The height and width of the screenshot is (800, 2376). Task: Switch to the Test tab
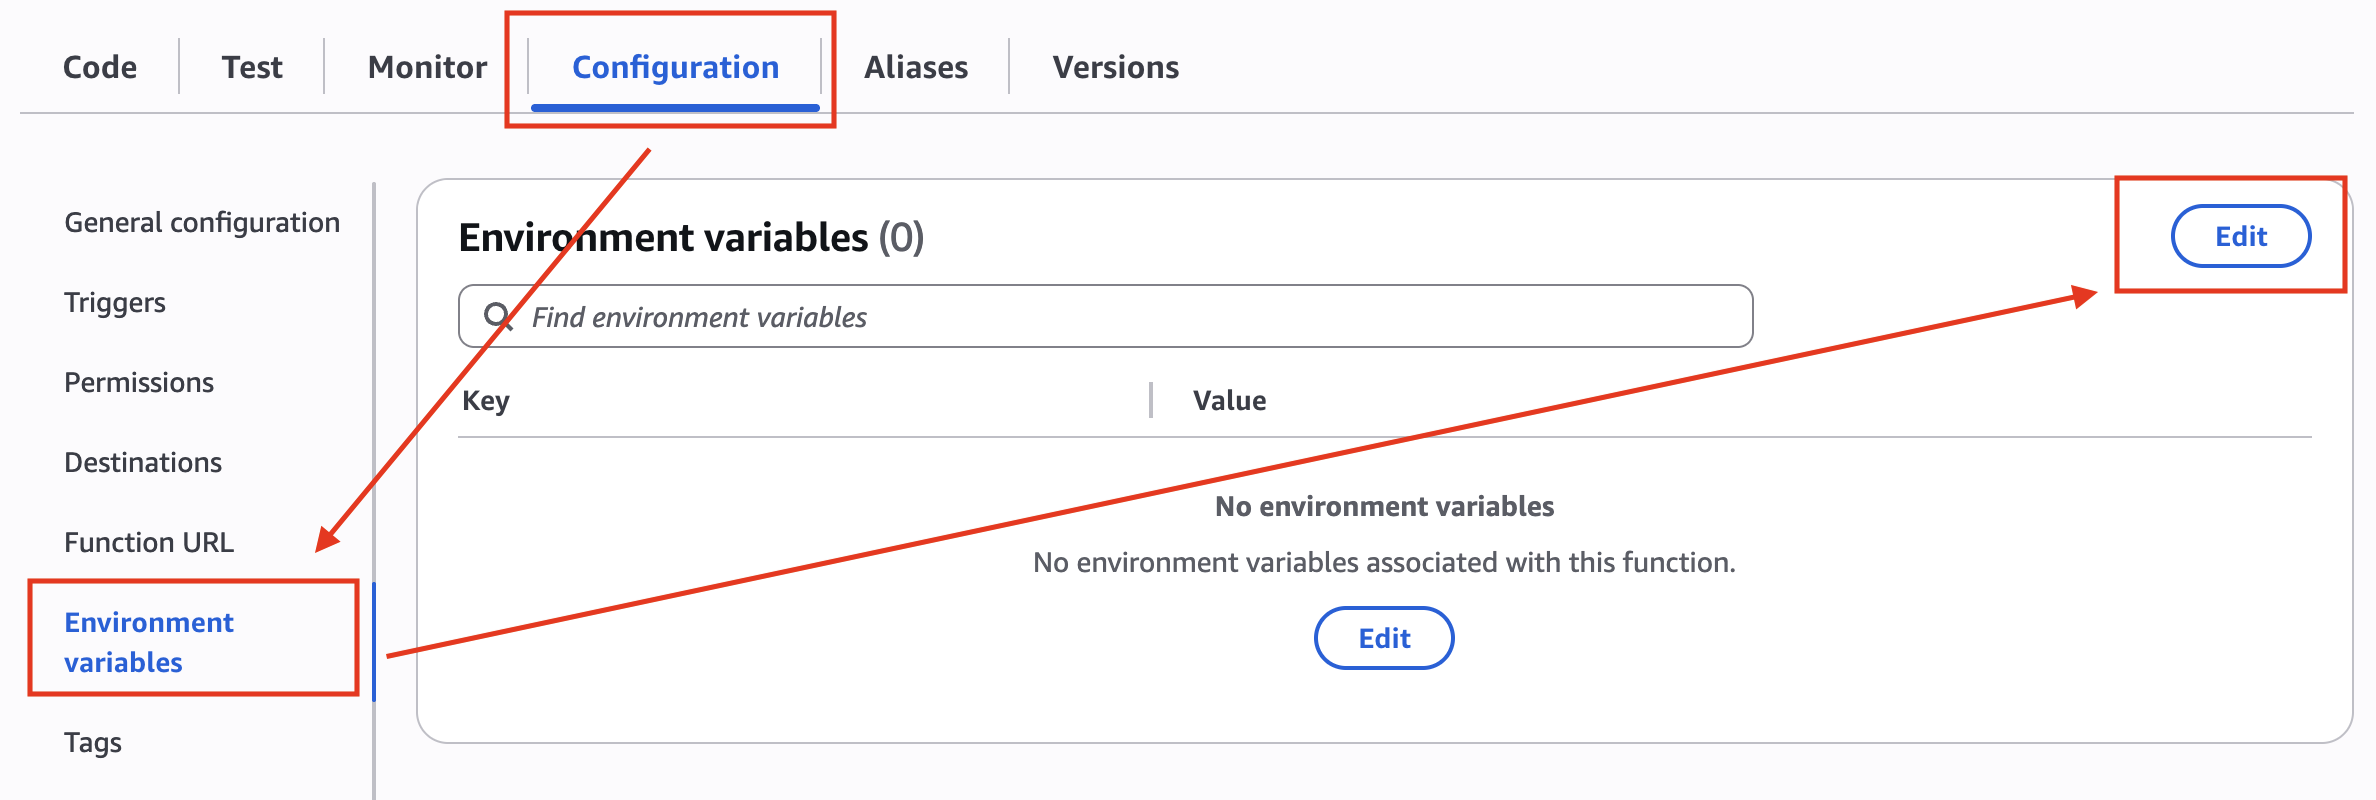pyautogui.click(x=252, y=67)
